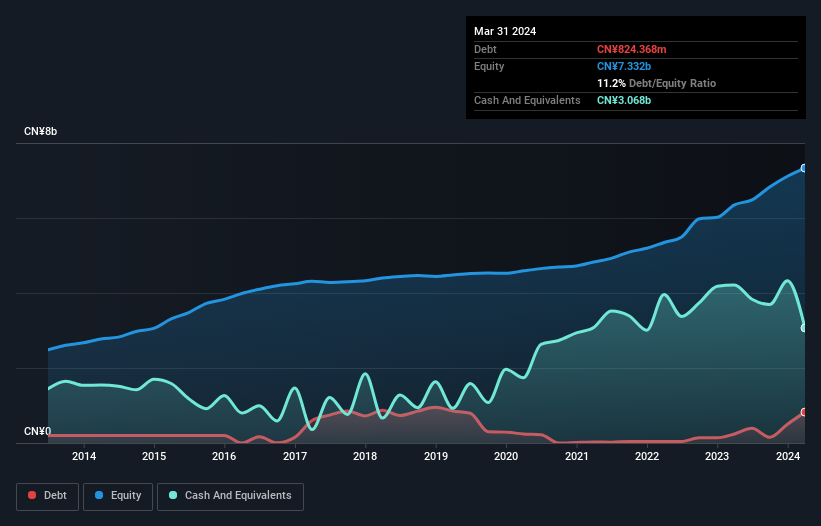Click the Equity row label in tooltip
This screenshot has width=821, height=526.
[489, 66]
